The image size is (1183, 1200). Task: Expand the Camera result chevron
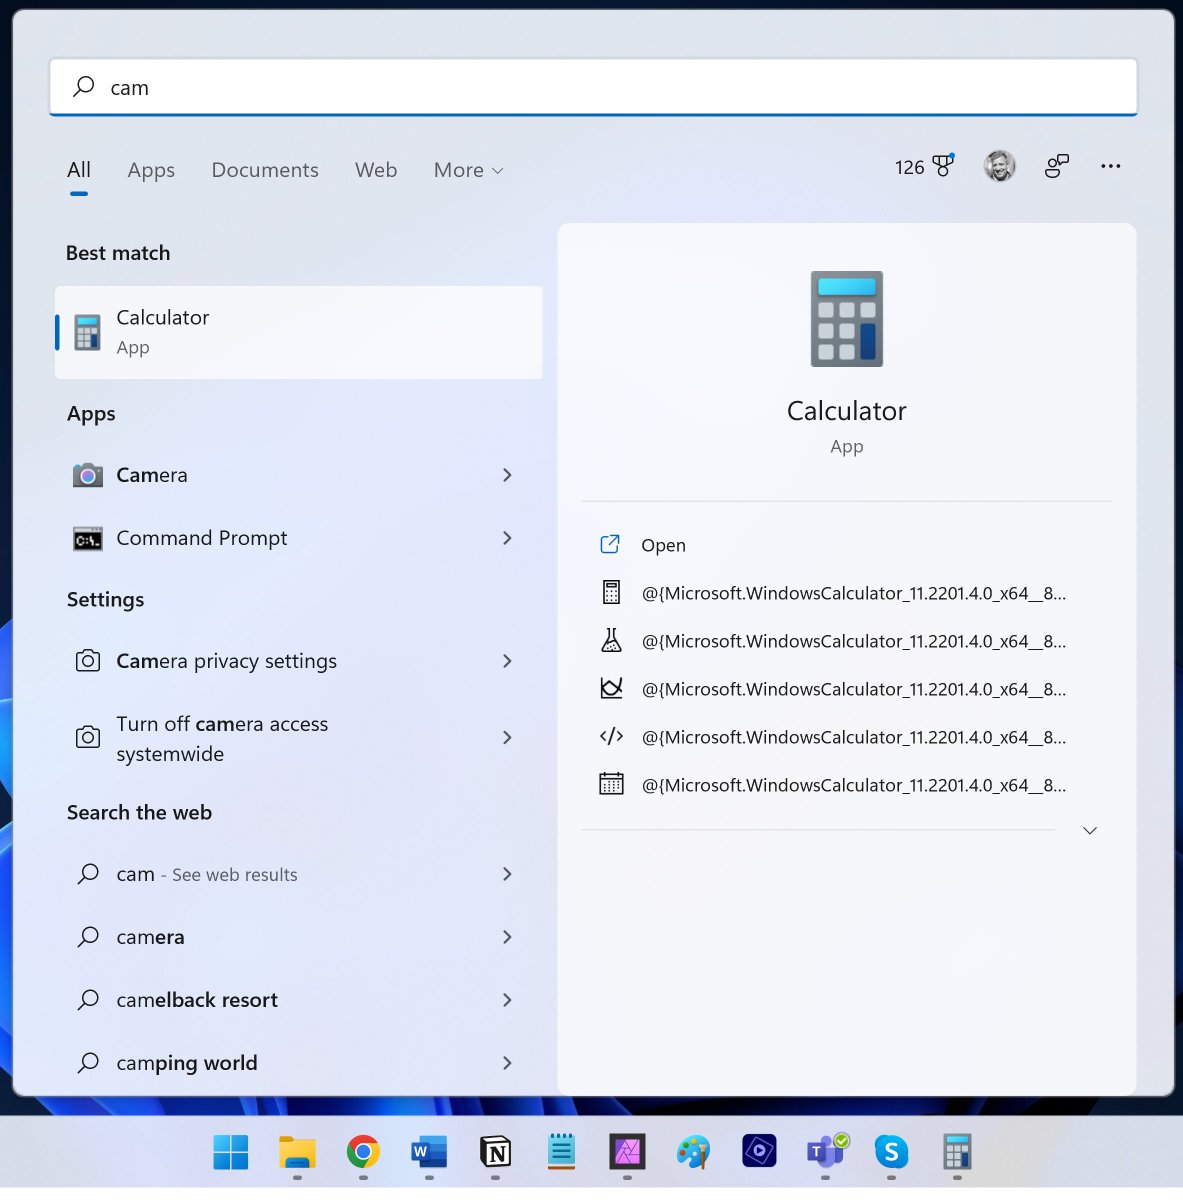pyautogui.click(x=507, y=475)
